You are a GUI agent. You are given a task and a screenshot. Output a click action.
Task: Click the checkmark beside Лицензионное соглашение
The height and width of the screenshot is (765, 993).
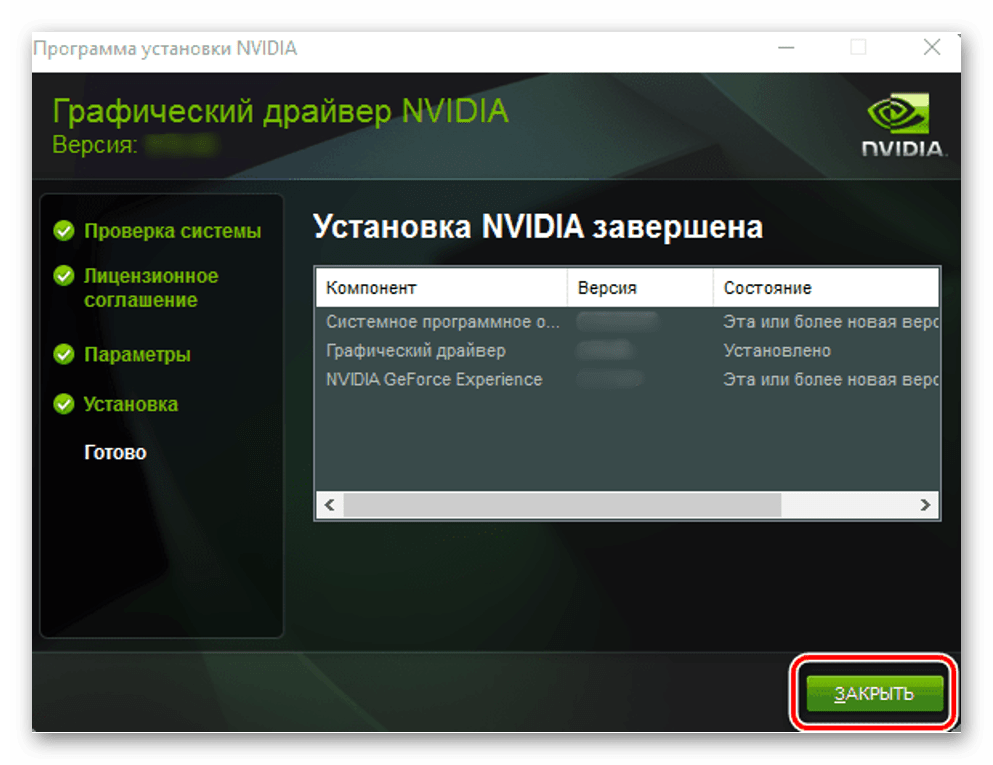pos(64,276)
